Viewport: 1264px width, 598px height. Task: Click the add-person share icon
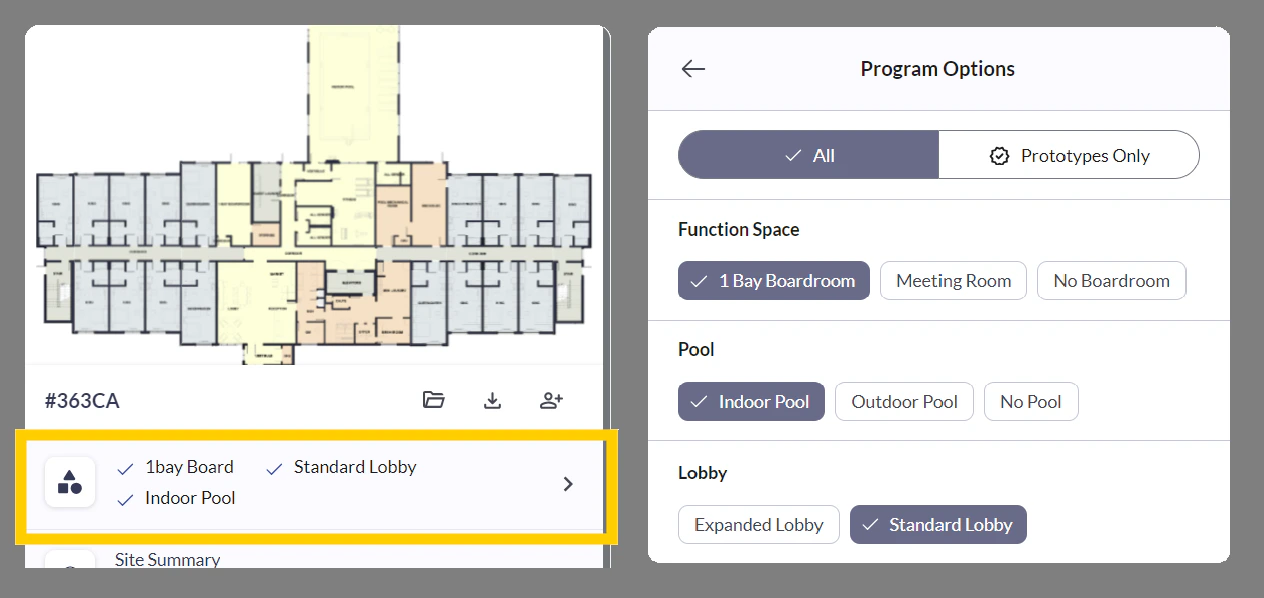click(x=551, y=399)
